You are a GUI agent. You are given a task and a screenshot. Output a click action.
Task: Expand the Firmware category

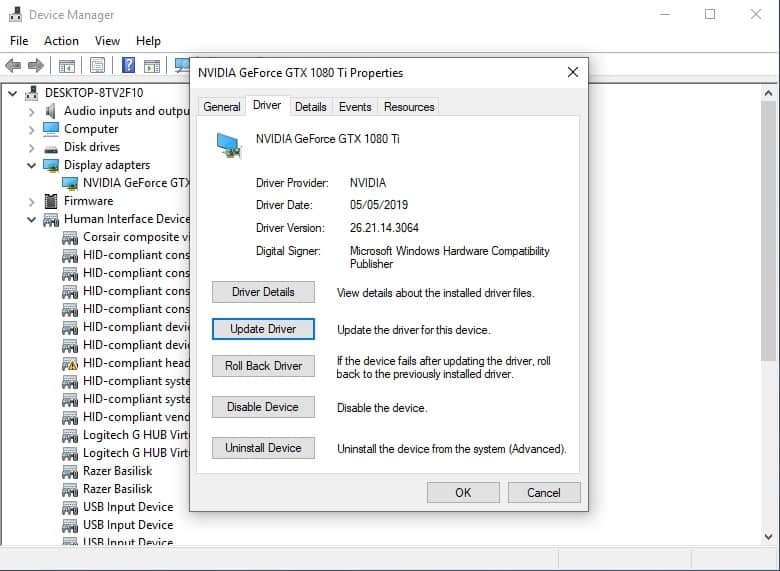point(31,201)
